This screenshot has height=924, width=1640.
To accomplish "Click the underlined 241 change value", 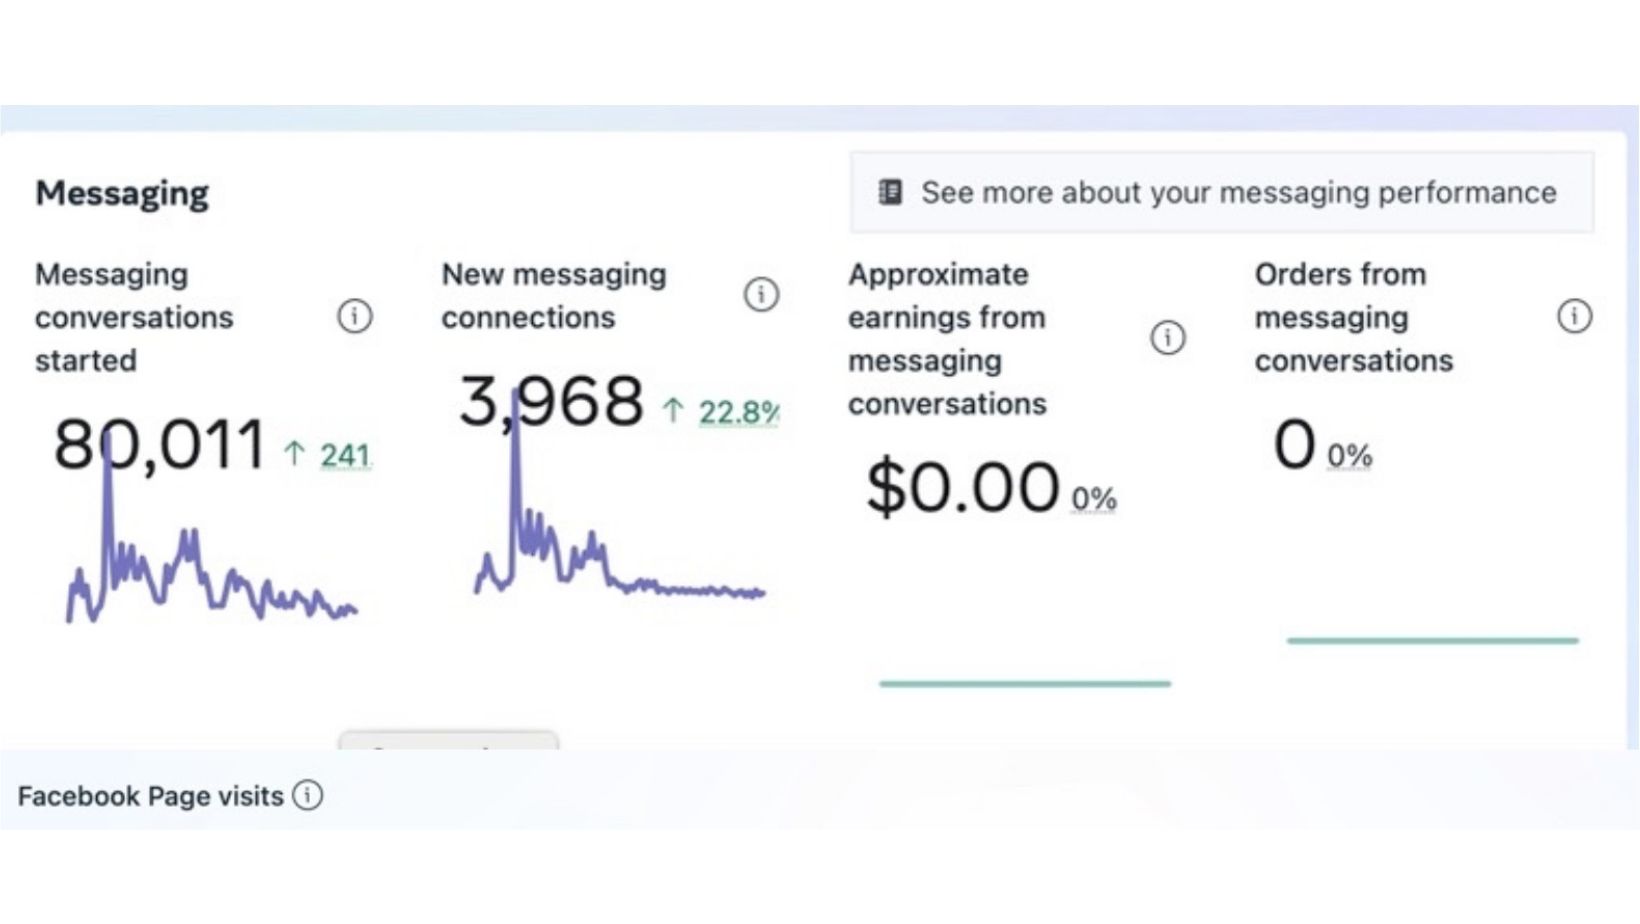I will pyautogui.click(x=345, y=456).
